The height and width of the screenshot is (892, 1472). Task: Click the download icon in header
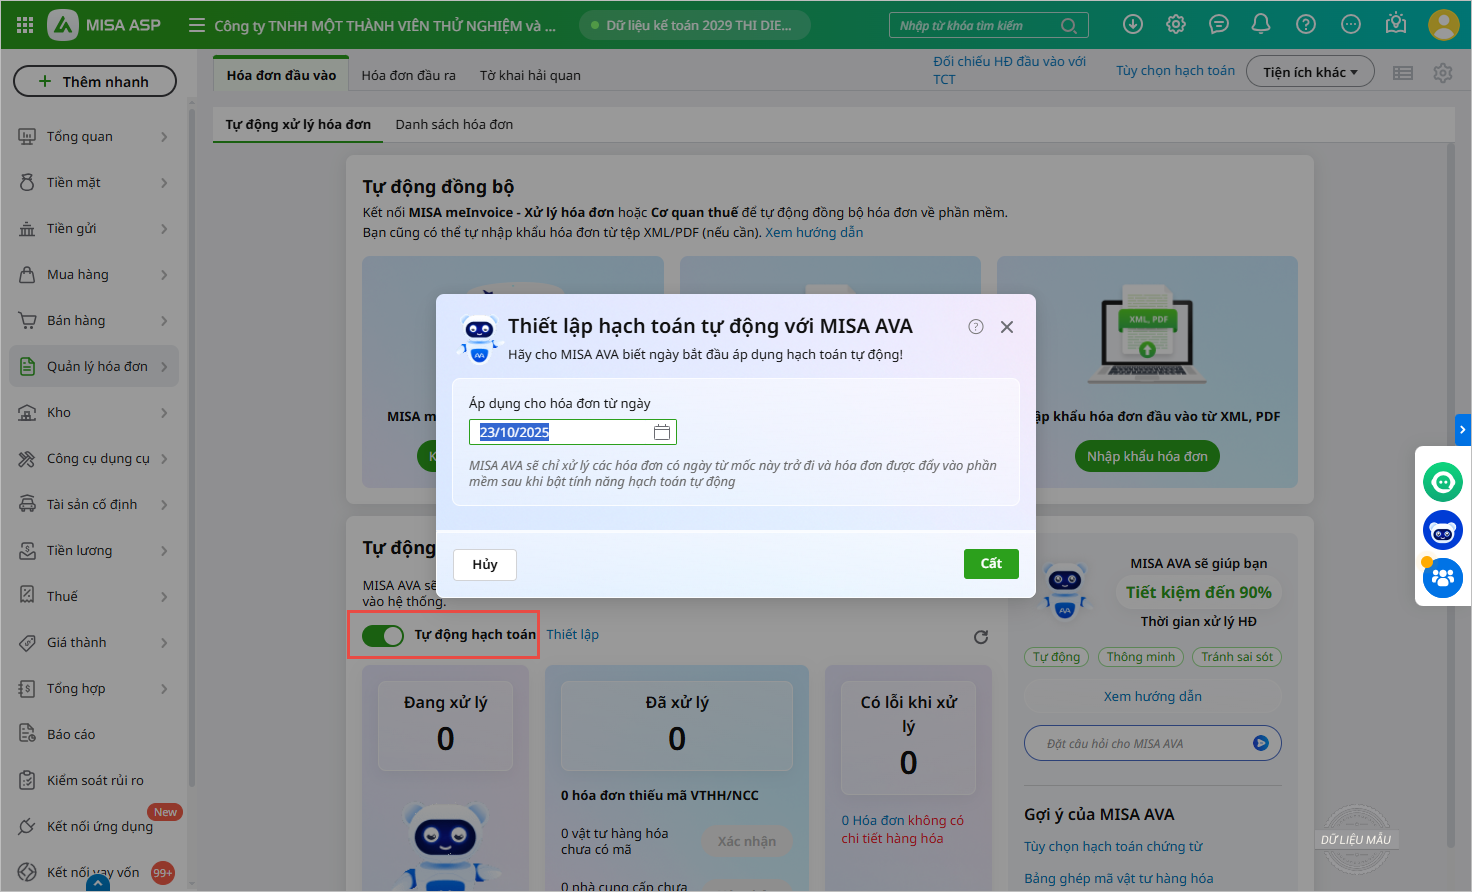pyautogui.click(x=1133, y=24)
